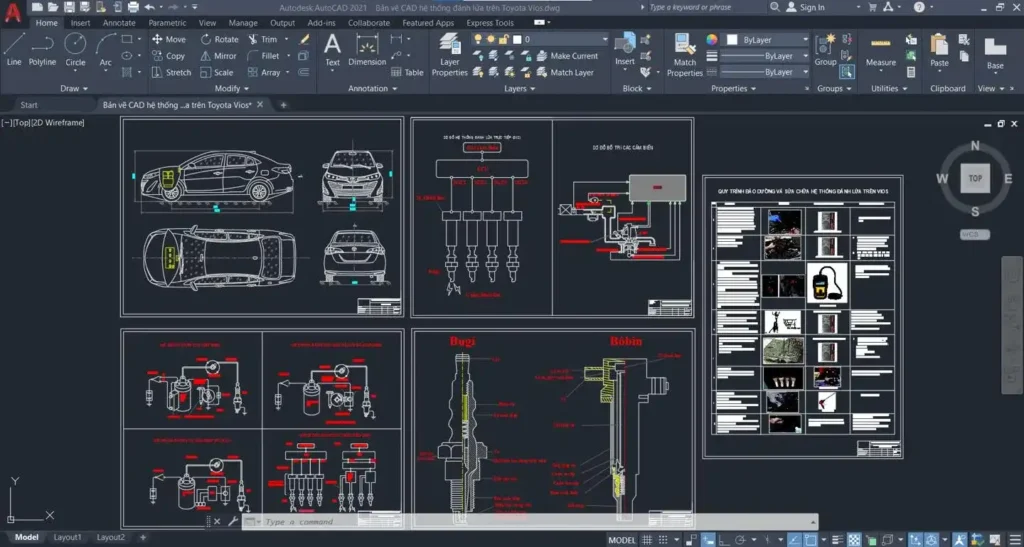Click Sign In

[805, 7]
